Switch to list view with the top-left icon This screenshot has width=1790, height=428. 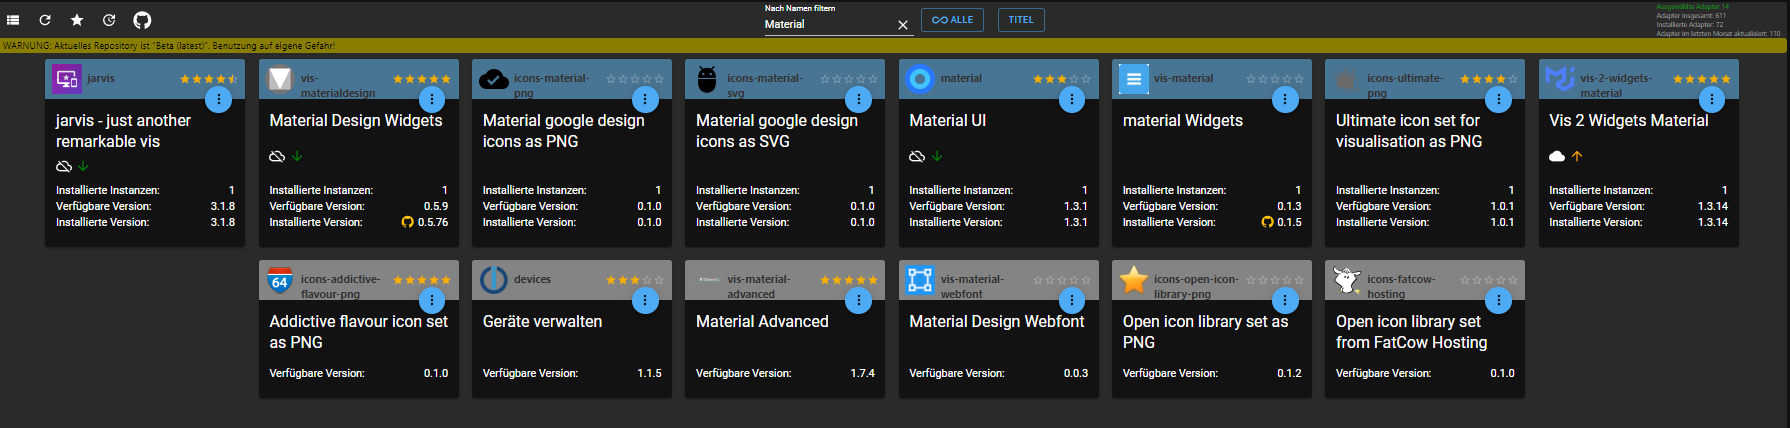pos(14,20)
